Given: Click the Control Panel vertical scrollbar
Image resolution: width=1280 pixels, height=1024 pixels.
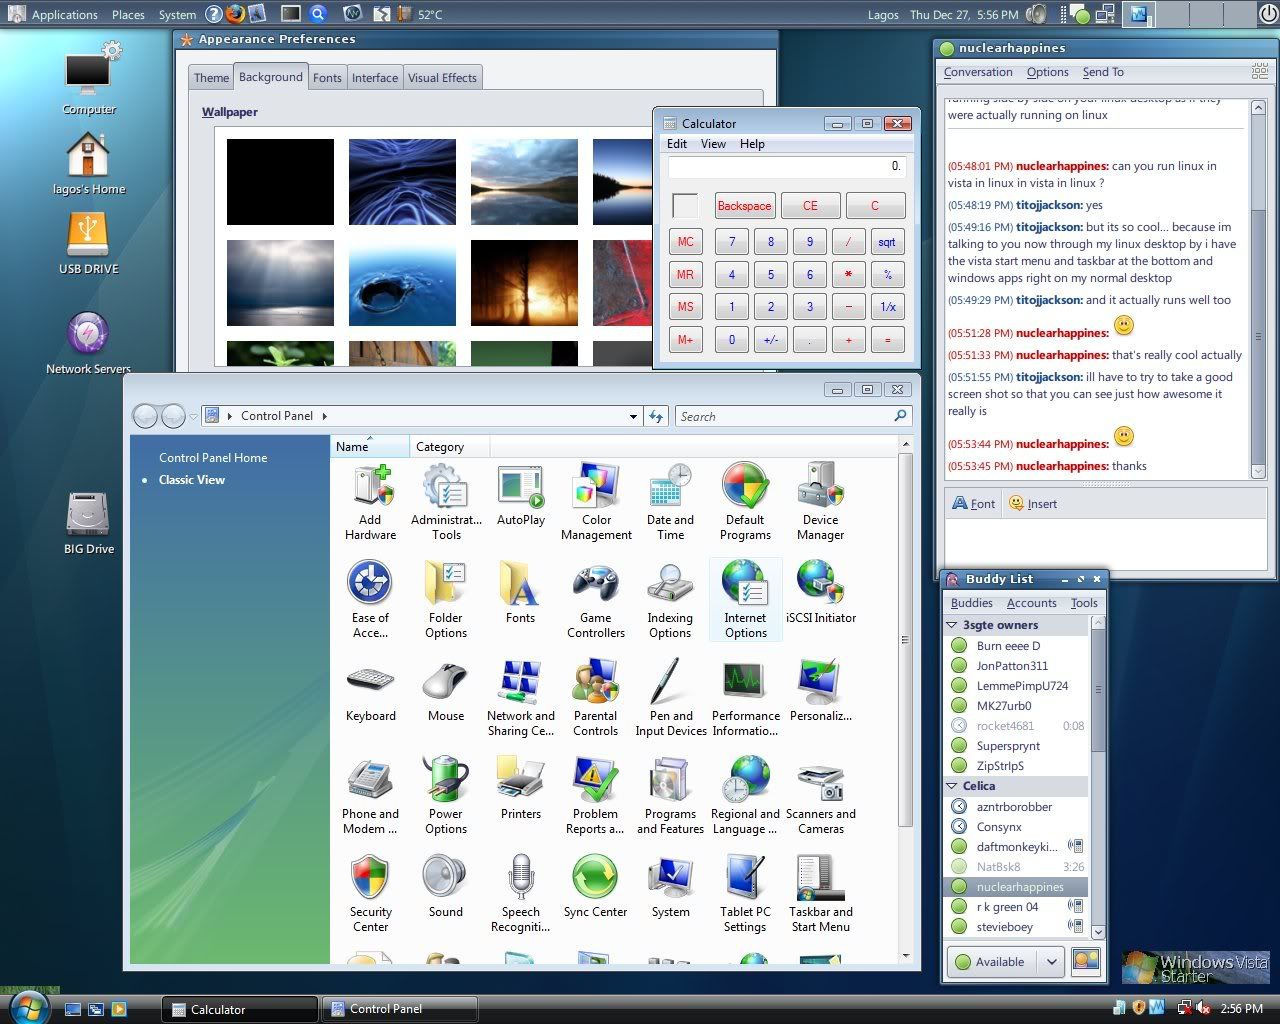Looking at the screenshot, I should click(905, 640).
